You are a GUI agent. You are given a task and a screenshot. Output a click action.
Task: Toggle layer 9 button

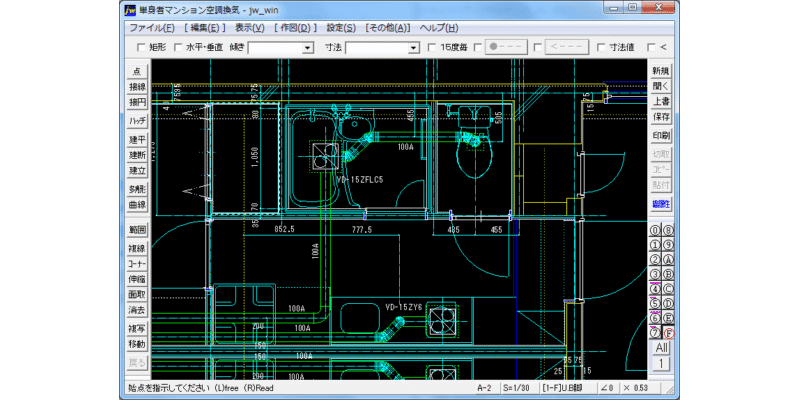click(667, 245)
